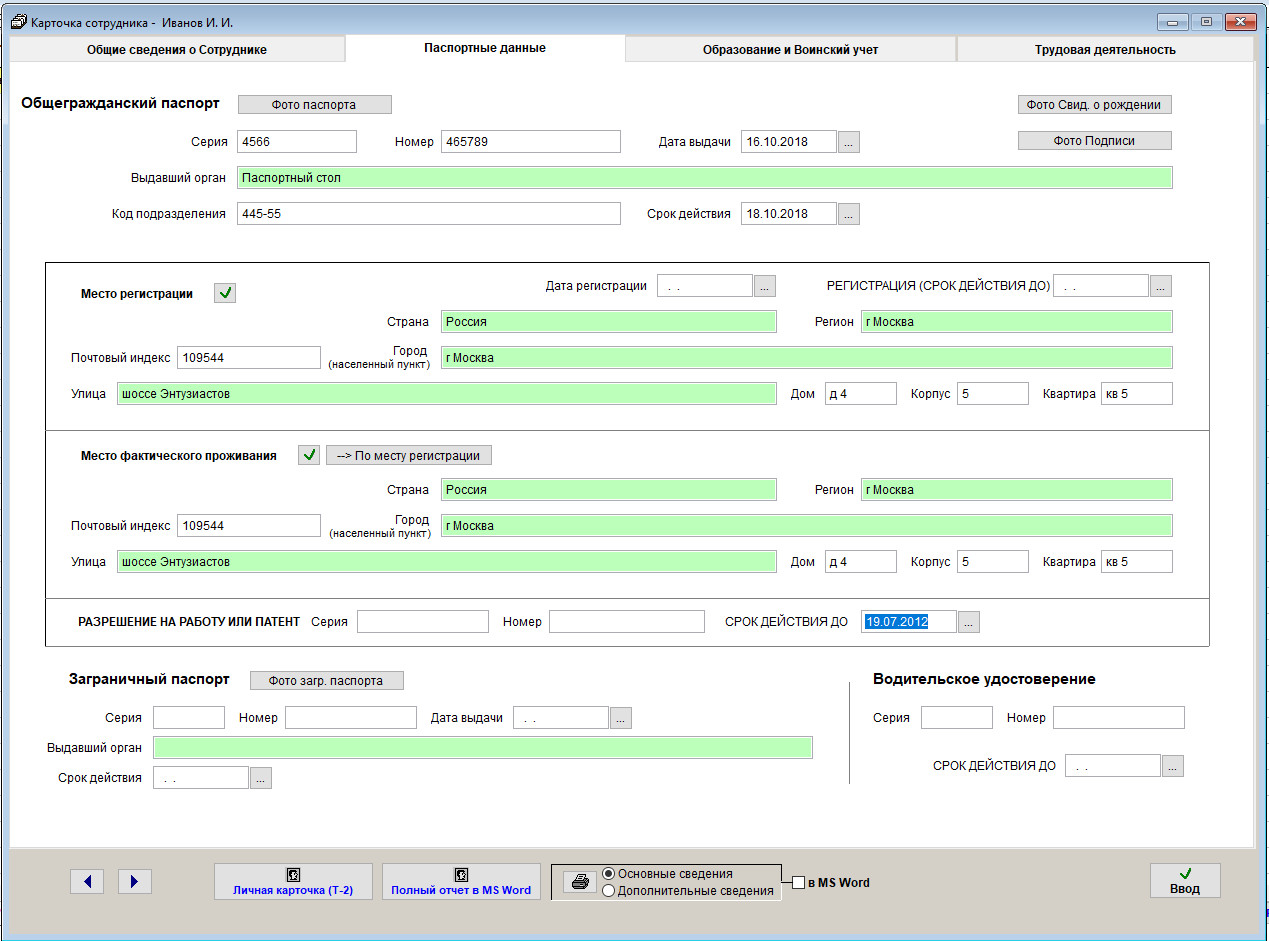Go to previous employee record arrow
The height and width of the screenshot is (941, 1269).
tap(87, 881)
